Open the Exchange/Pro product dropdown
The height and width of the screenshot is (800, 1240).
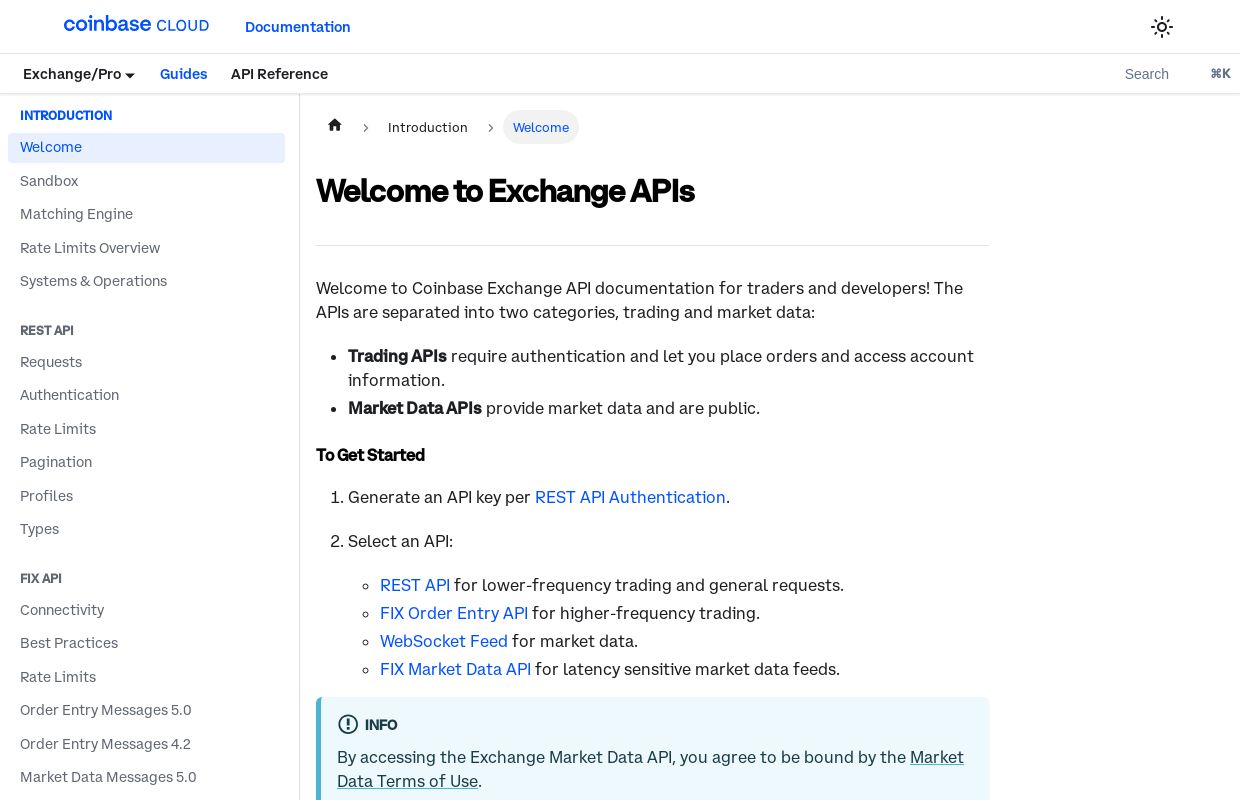point(79,74)
